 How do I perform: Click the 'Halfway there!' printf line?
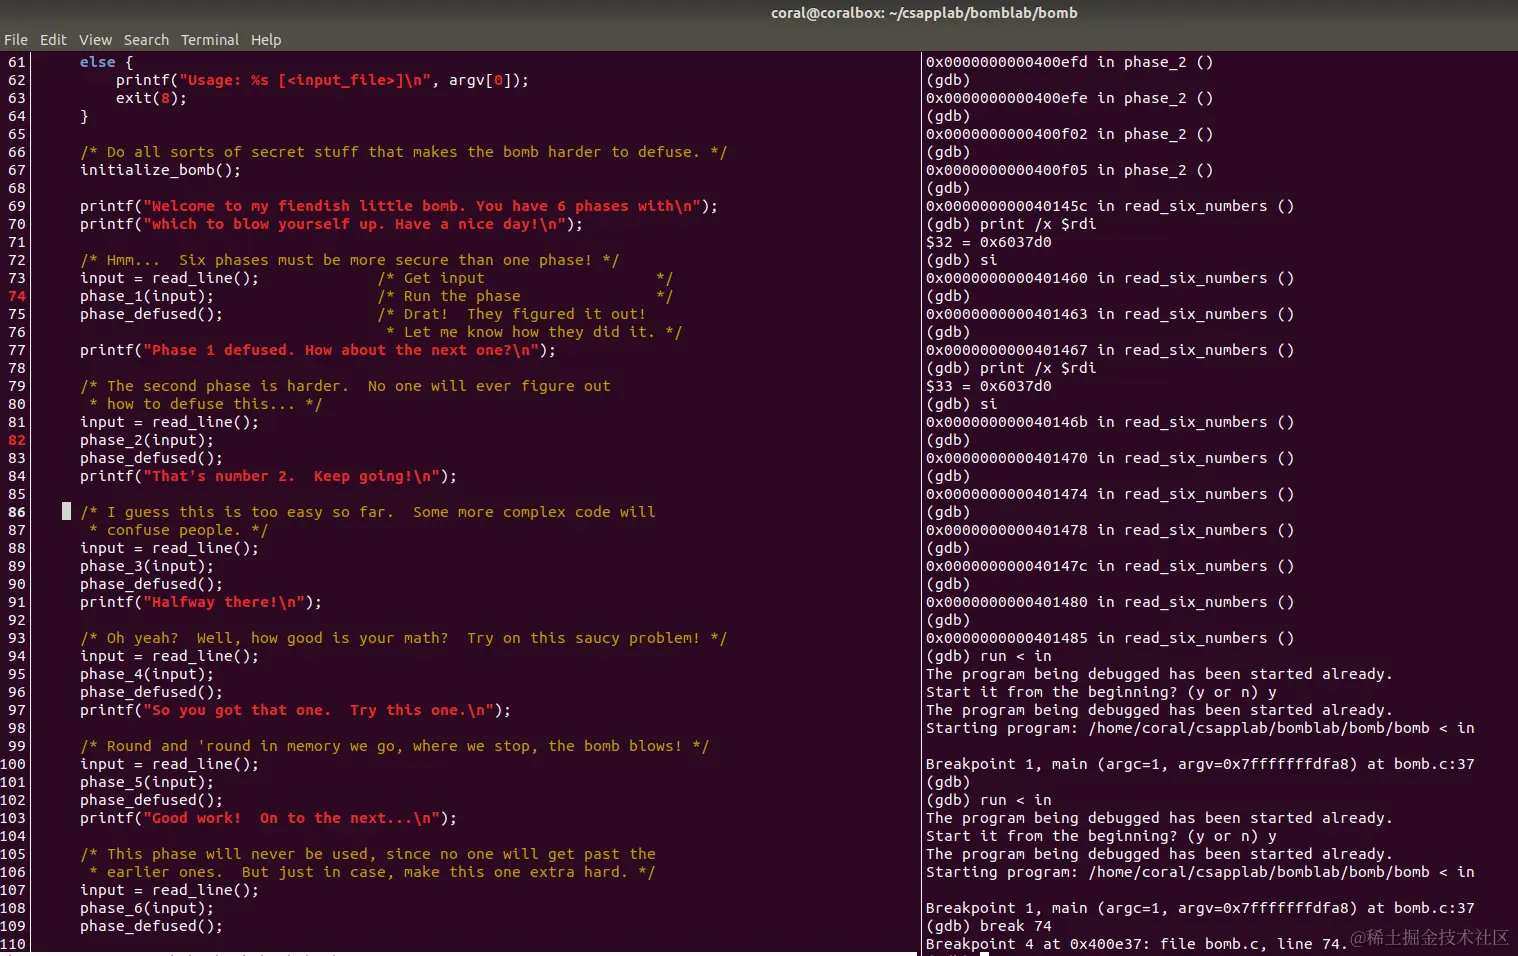[x=201, y=602]
